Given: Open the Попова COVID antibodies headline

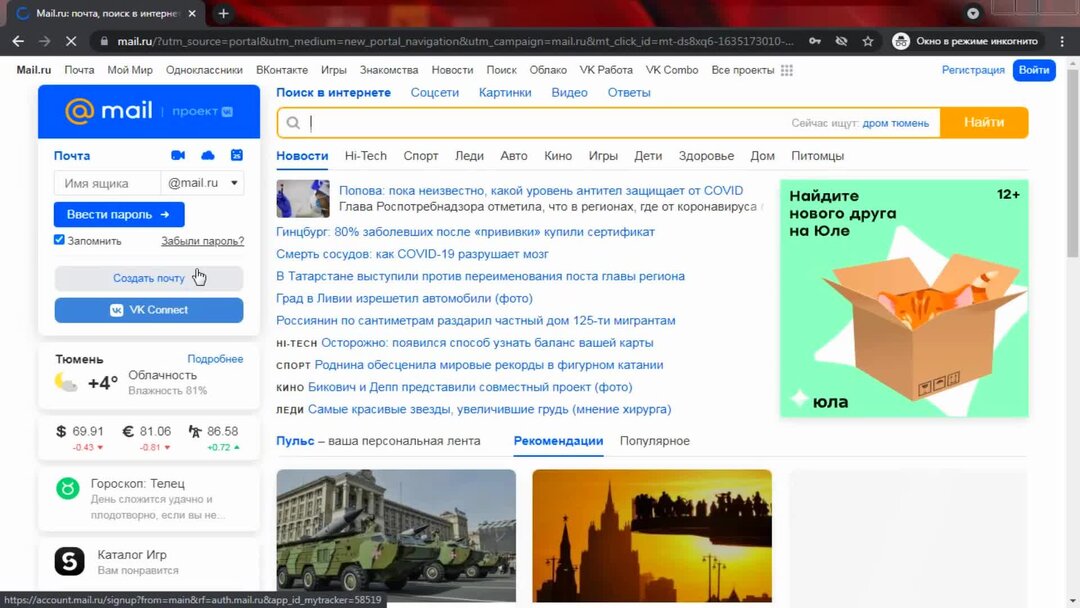Looking at the screenshot, I should click(x=541, y=191).
